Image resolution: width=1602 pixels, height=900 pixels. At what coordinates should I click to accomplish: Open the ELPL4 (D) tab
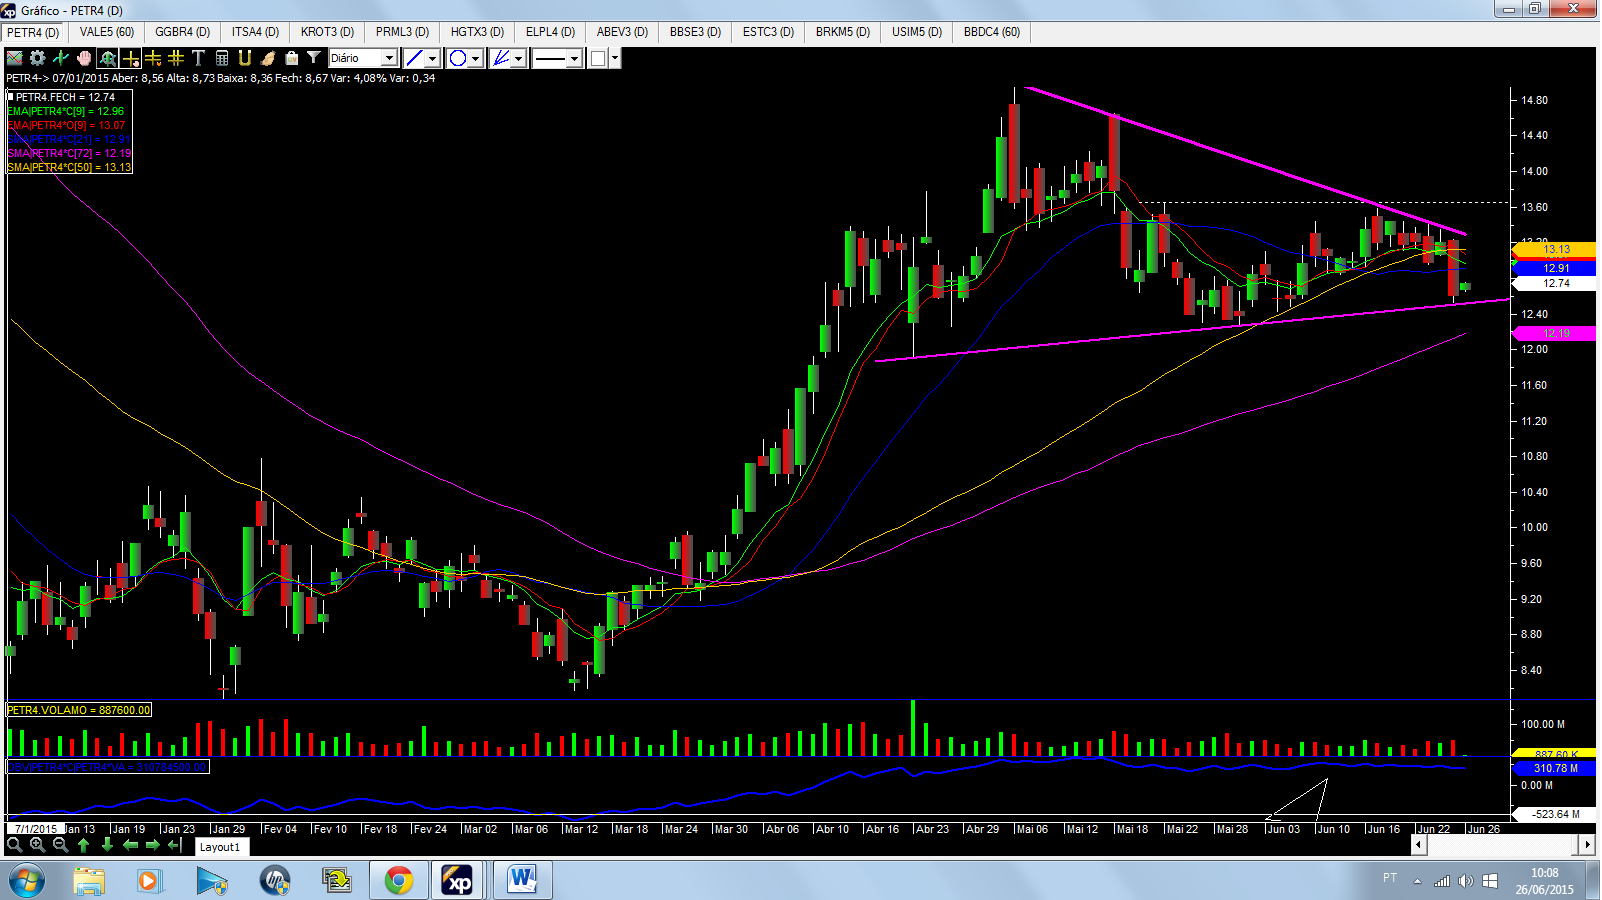(550, 32)
